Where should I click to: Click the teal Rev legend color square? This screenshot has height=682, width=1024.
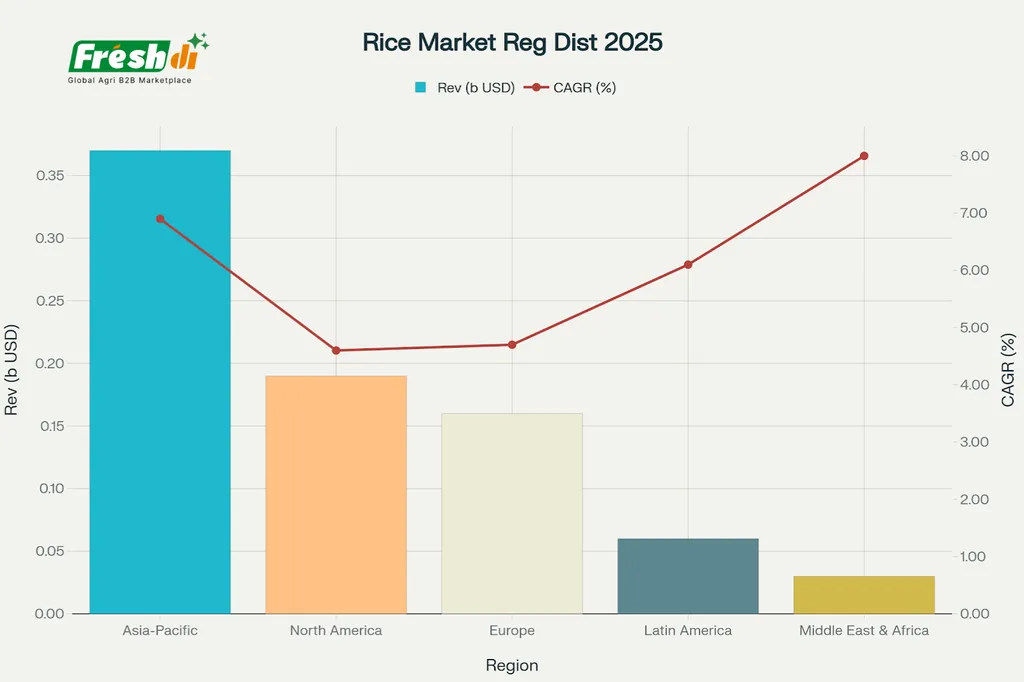421,88
